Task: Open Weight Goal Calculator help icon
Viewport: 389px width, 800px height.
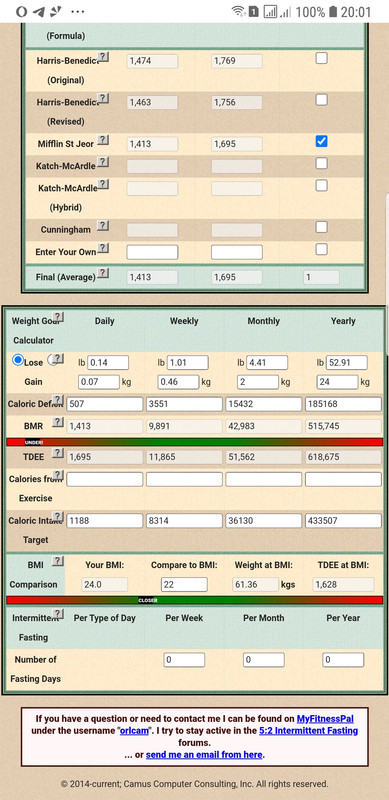Action: point(58,317)
